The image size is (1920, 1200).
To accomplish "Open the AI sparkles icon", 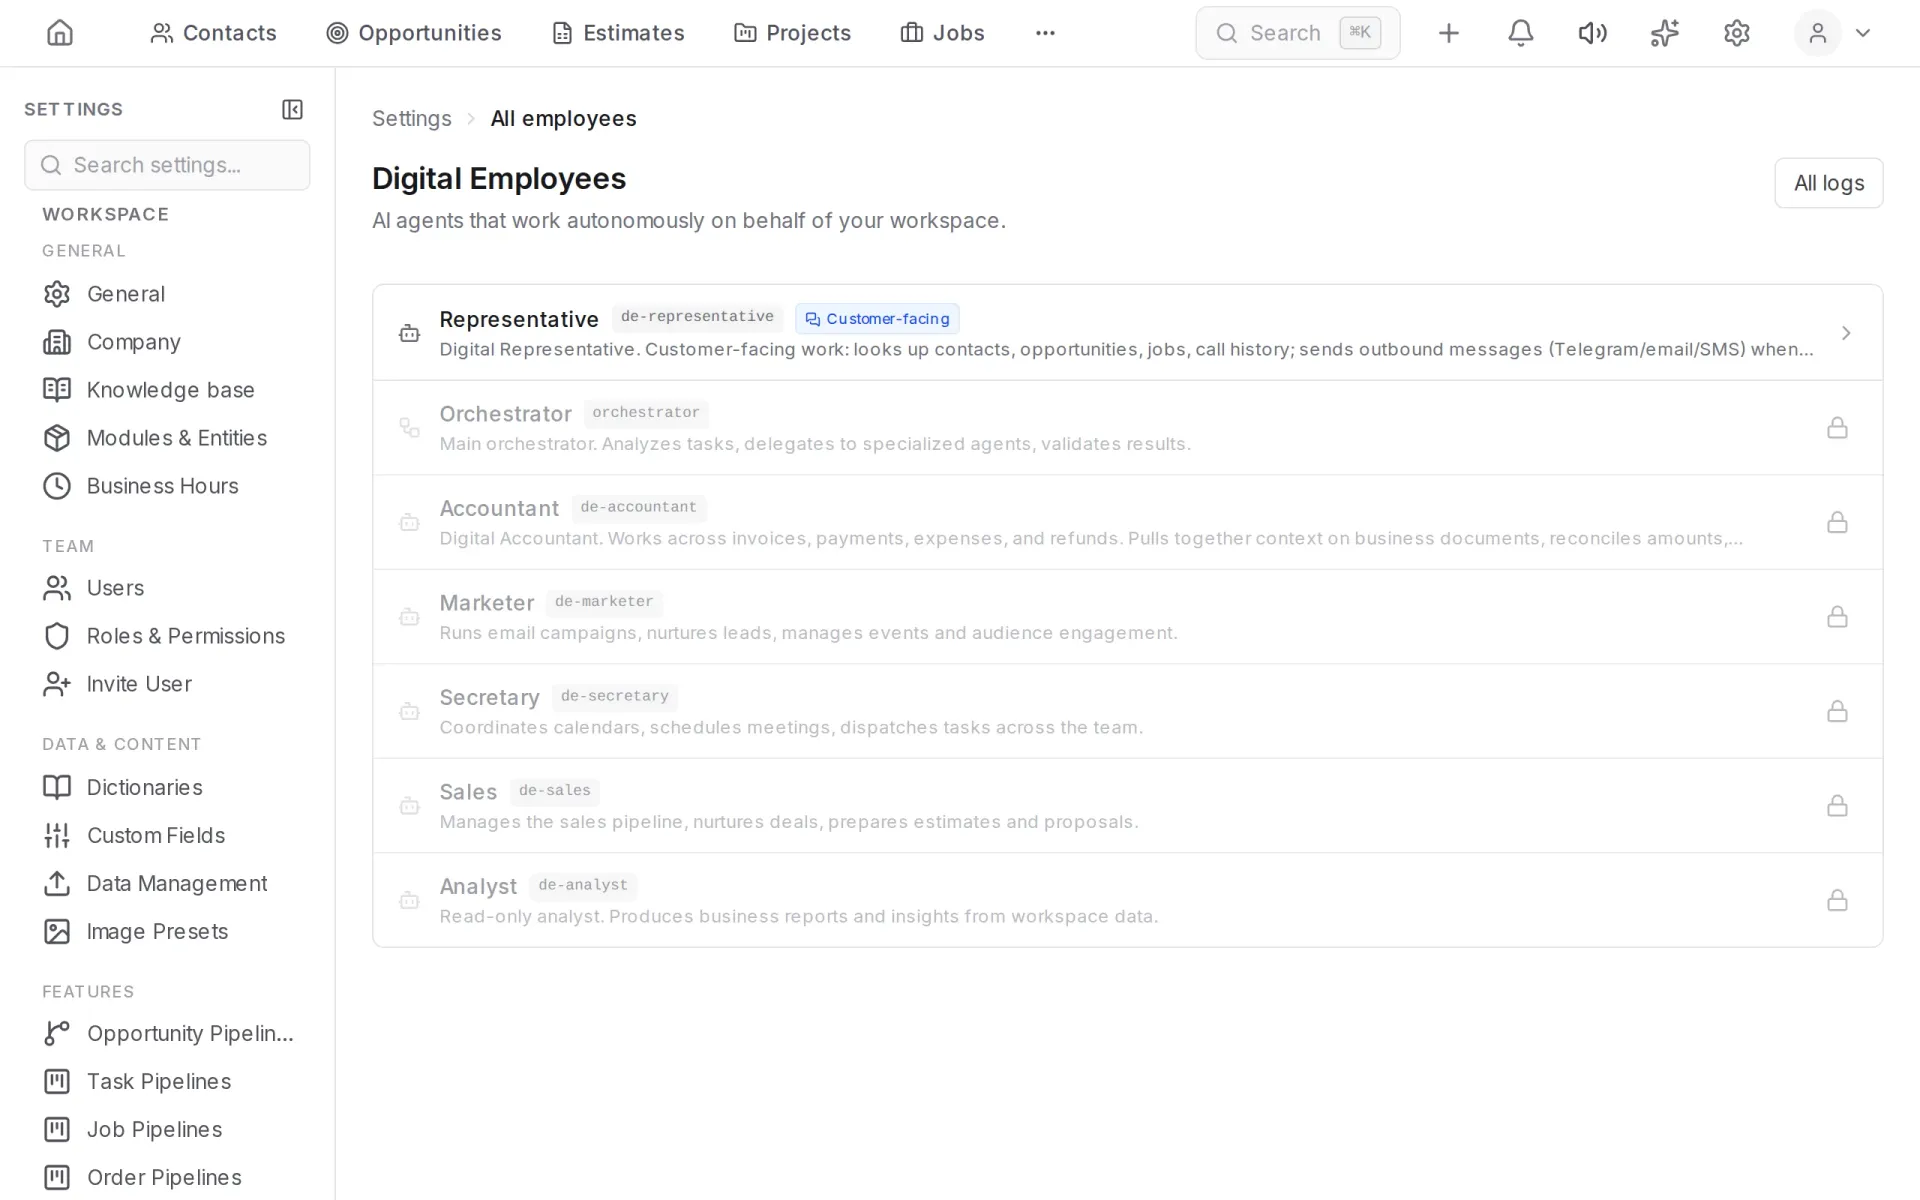I will 1664,33.
